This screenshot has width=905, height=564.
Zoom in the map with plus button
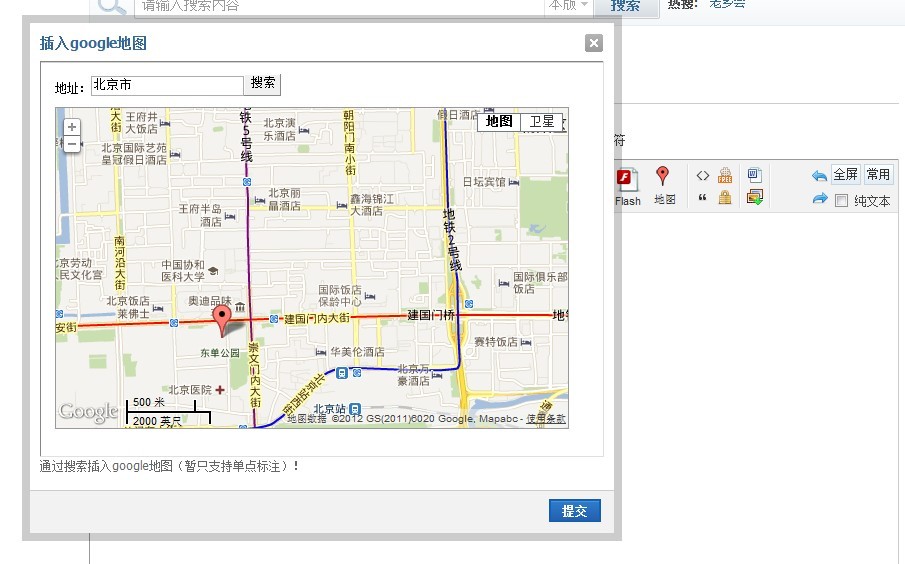coord(72,127)
